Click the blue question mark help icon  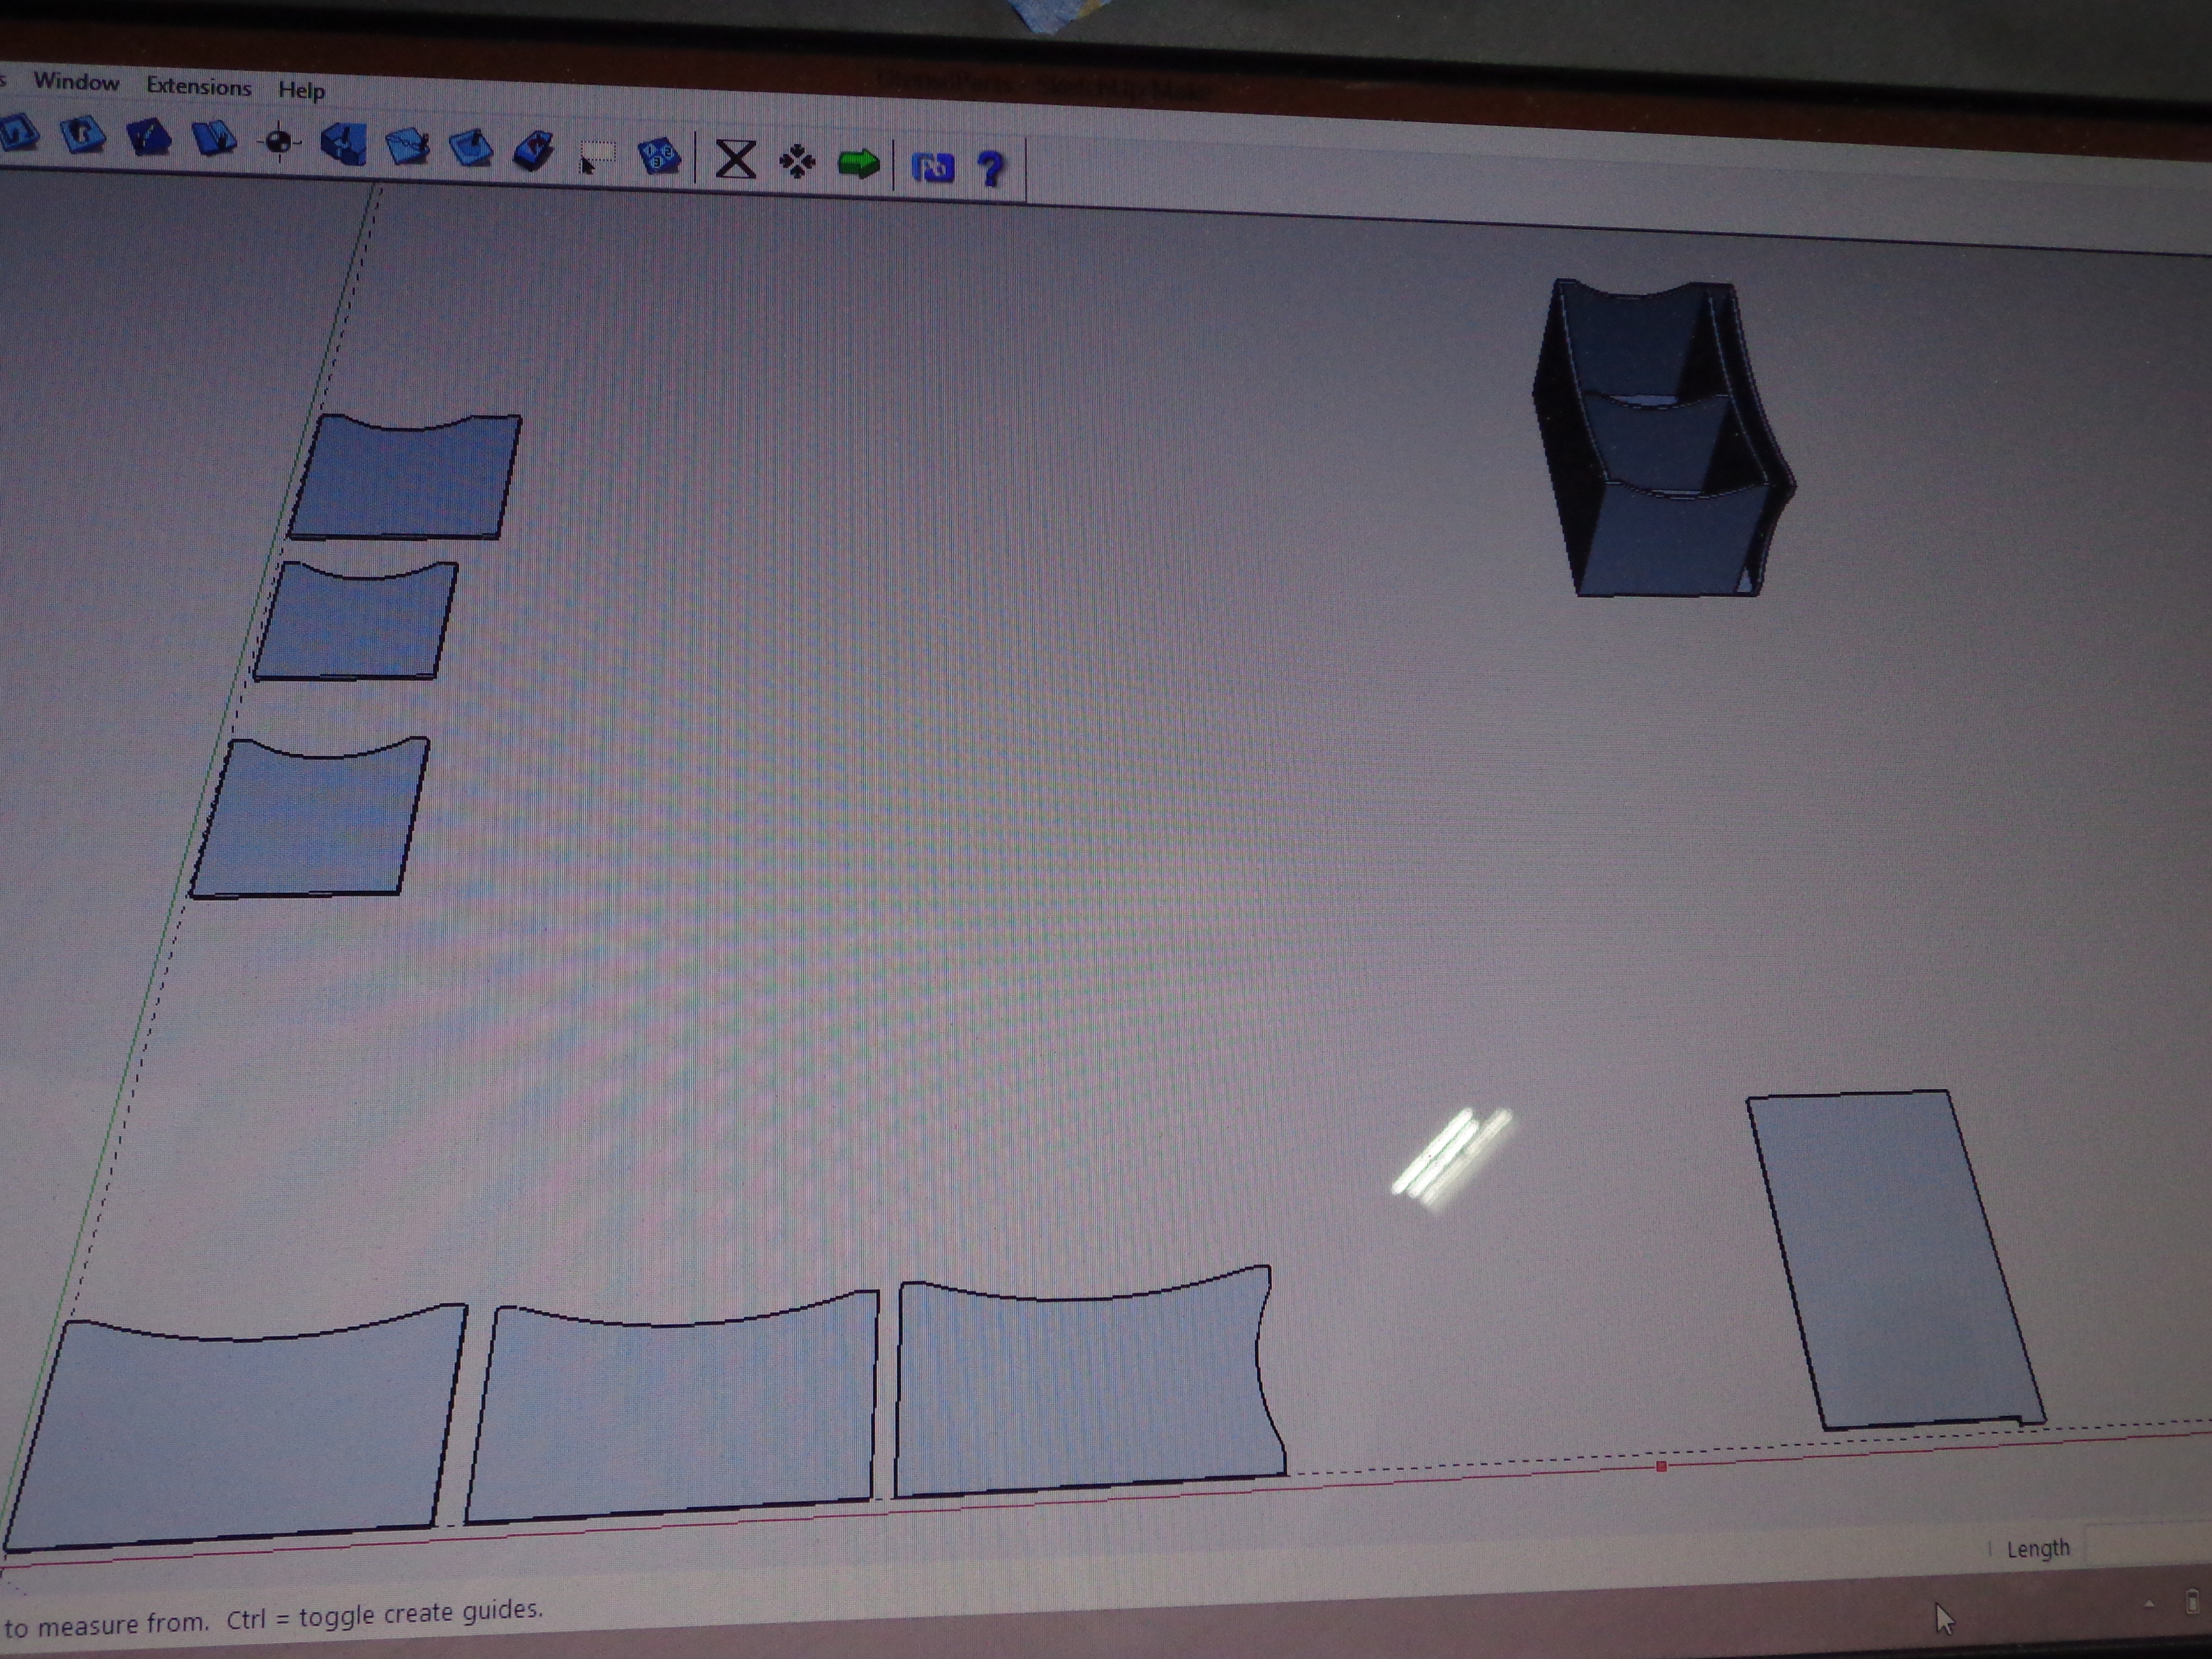[x=990, y=169]
